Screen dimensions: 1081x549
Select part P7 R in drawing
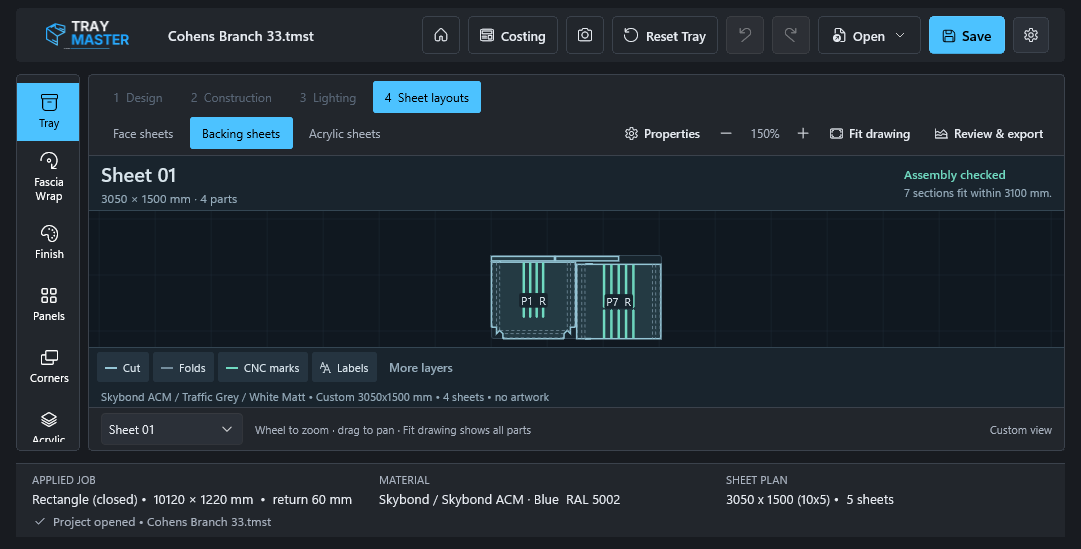point(618,301)
